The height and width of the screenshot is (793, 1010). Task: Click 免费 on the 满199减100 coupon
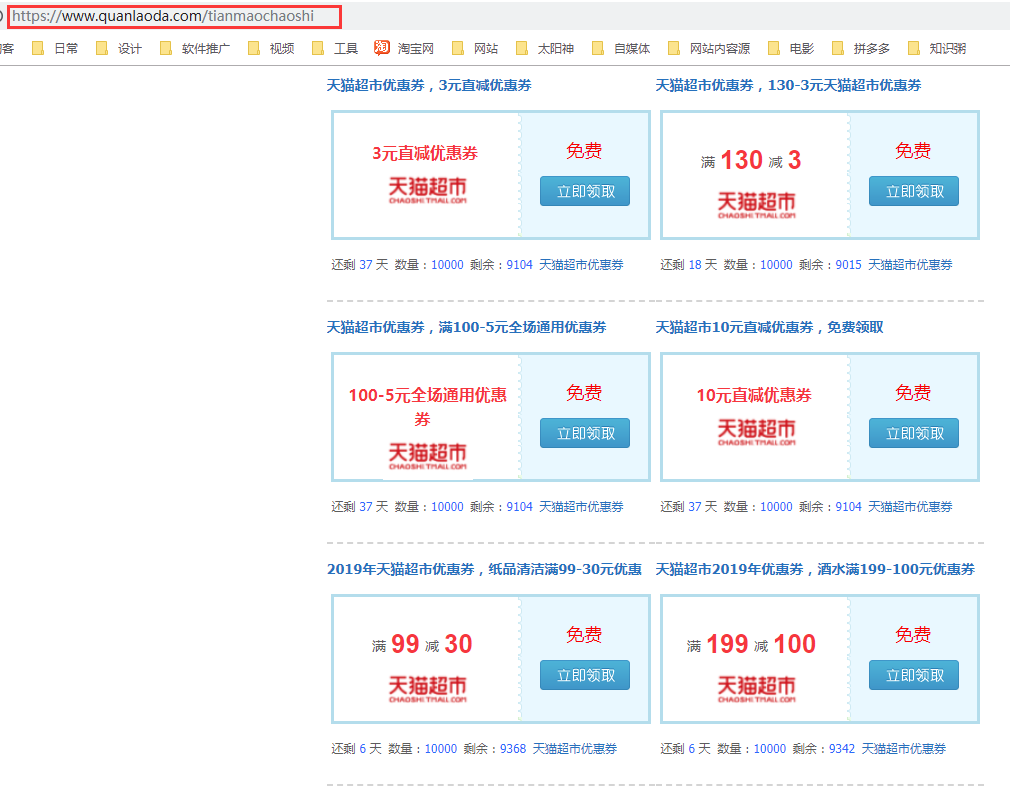[x=913, y=635]
